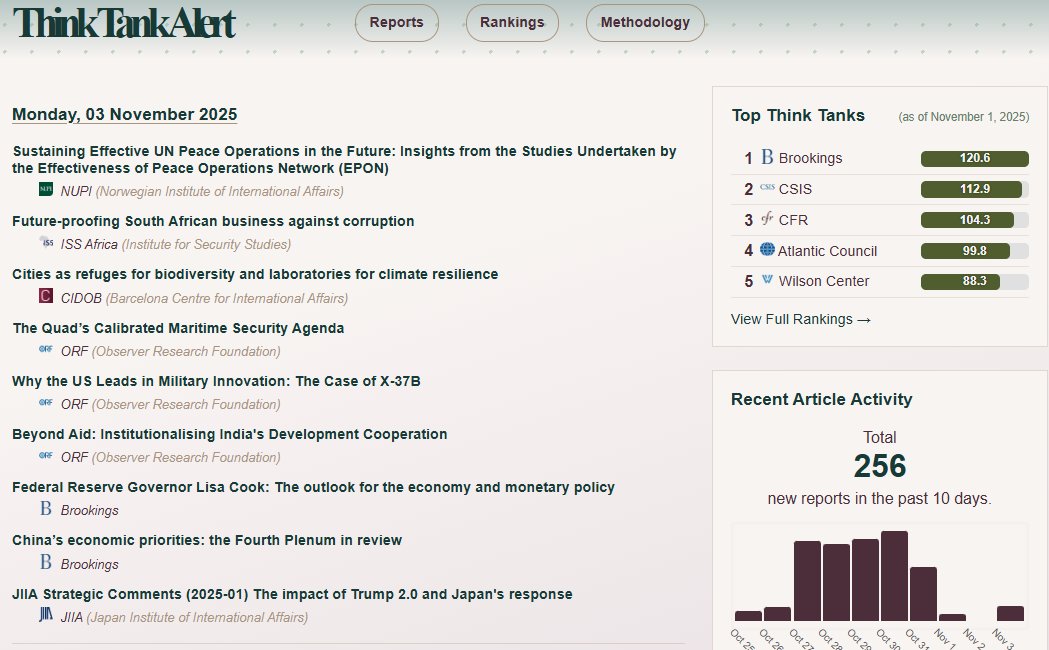The height and width of the screenshot is (650, 1049).
Task: Click ISS Africa Institute for Security Studies label
Action: click(x=176, y=245)
